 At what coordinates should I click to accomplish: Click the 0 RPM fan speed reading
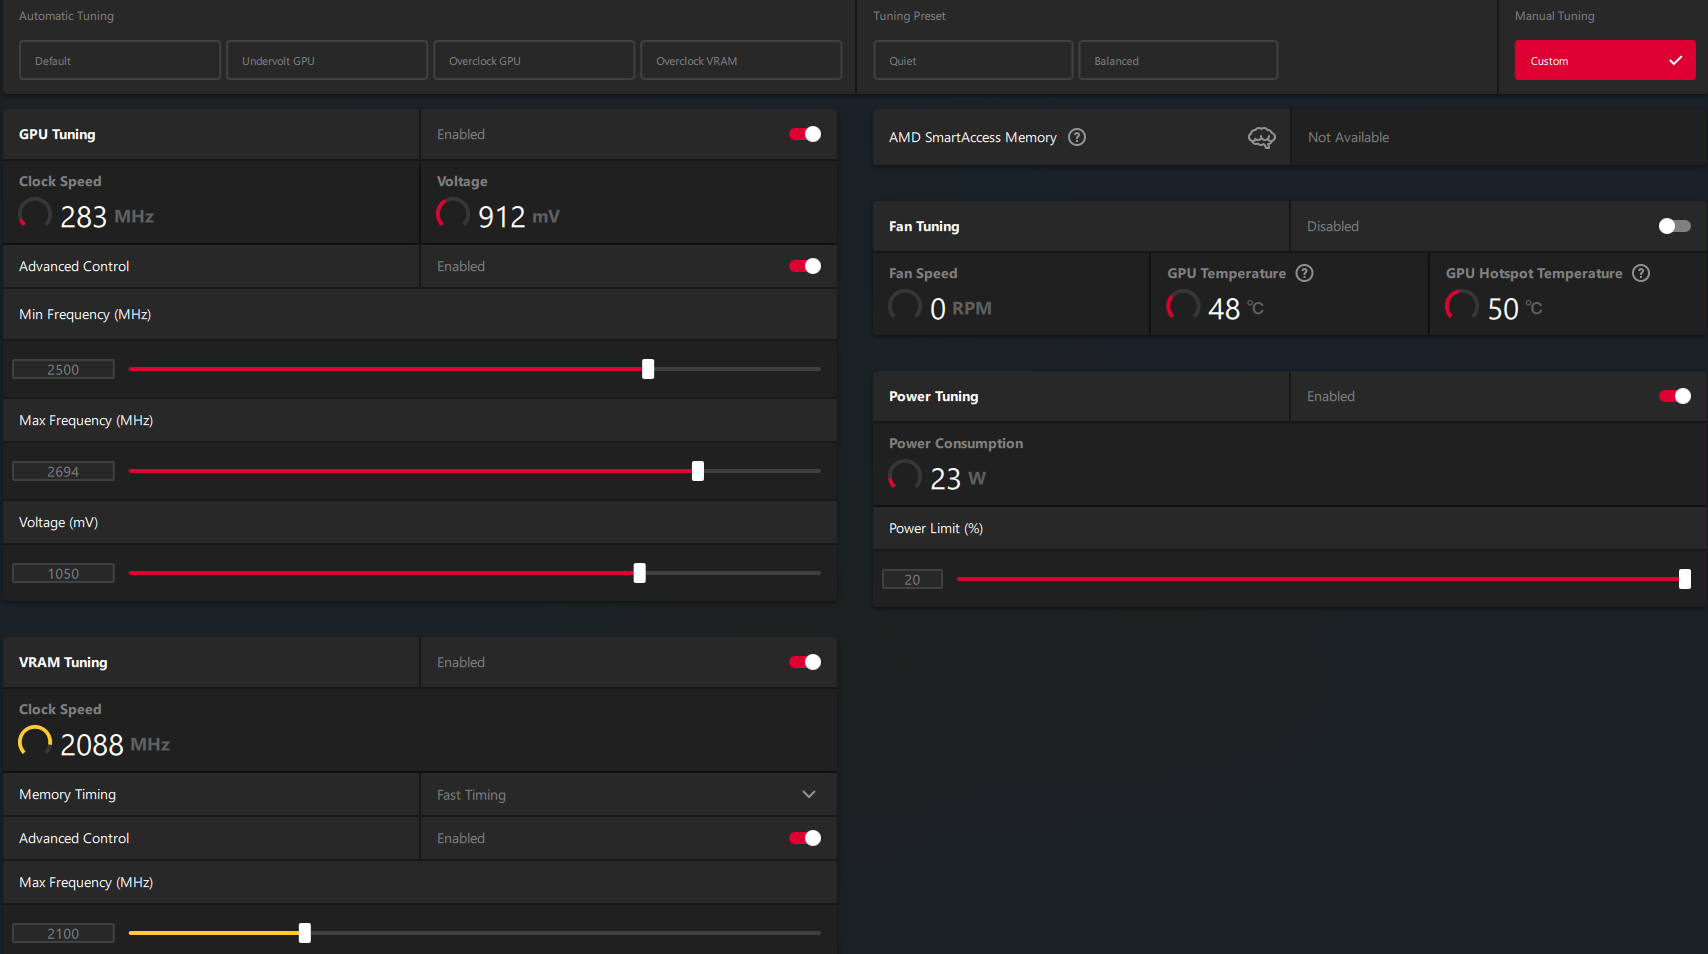(x=961, y=308)
